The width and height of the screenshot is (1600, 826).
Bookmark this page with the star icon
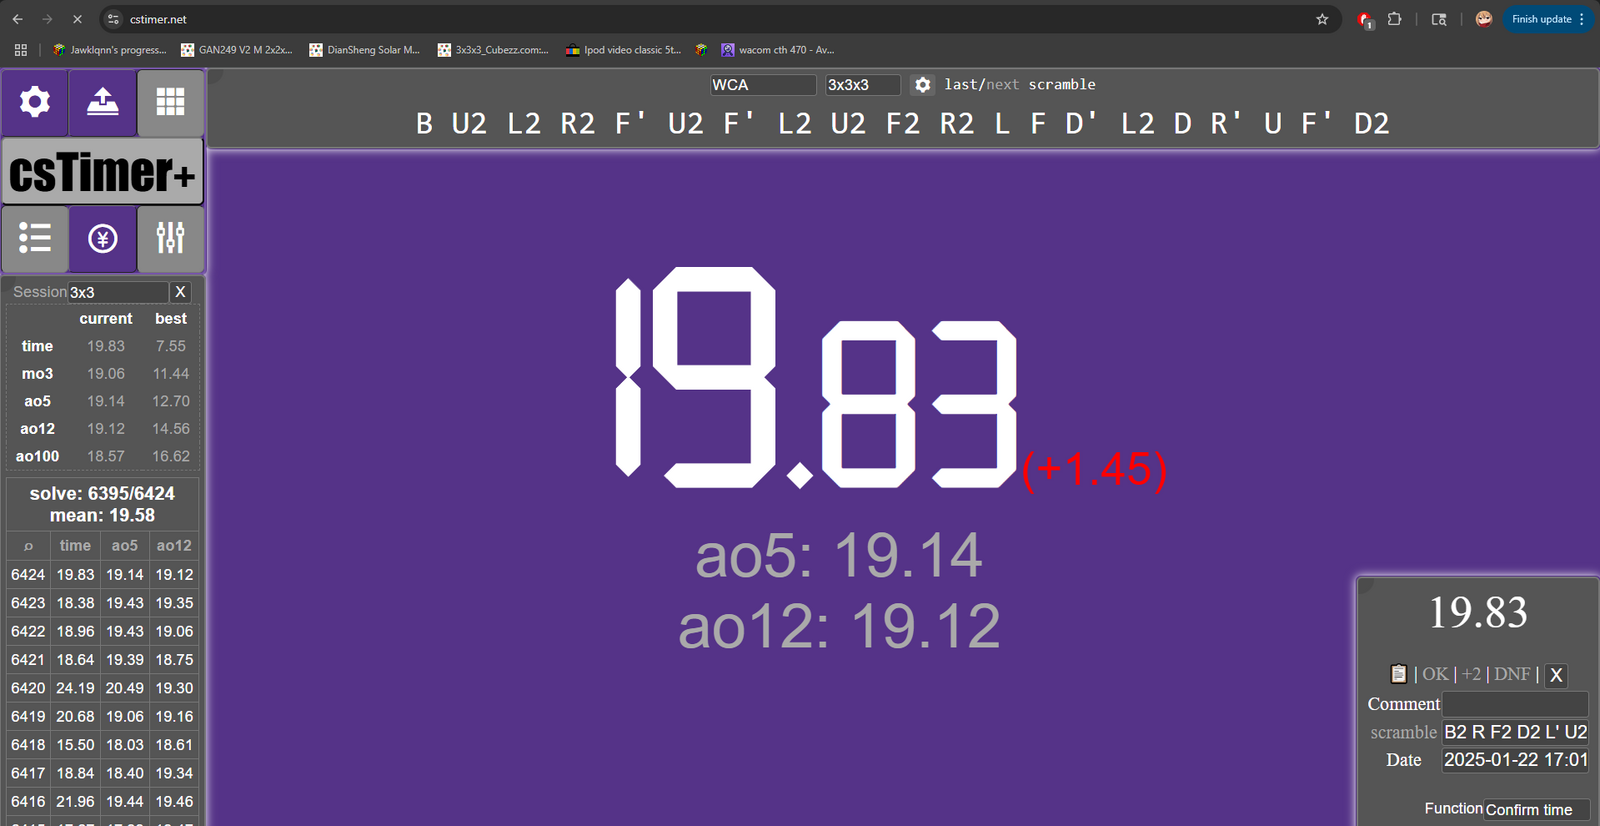[x=1322, y=19]
